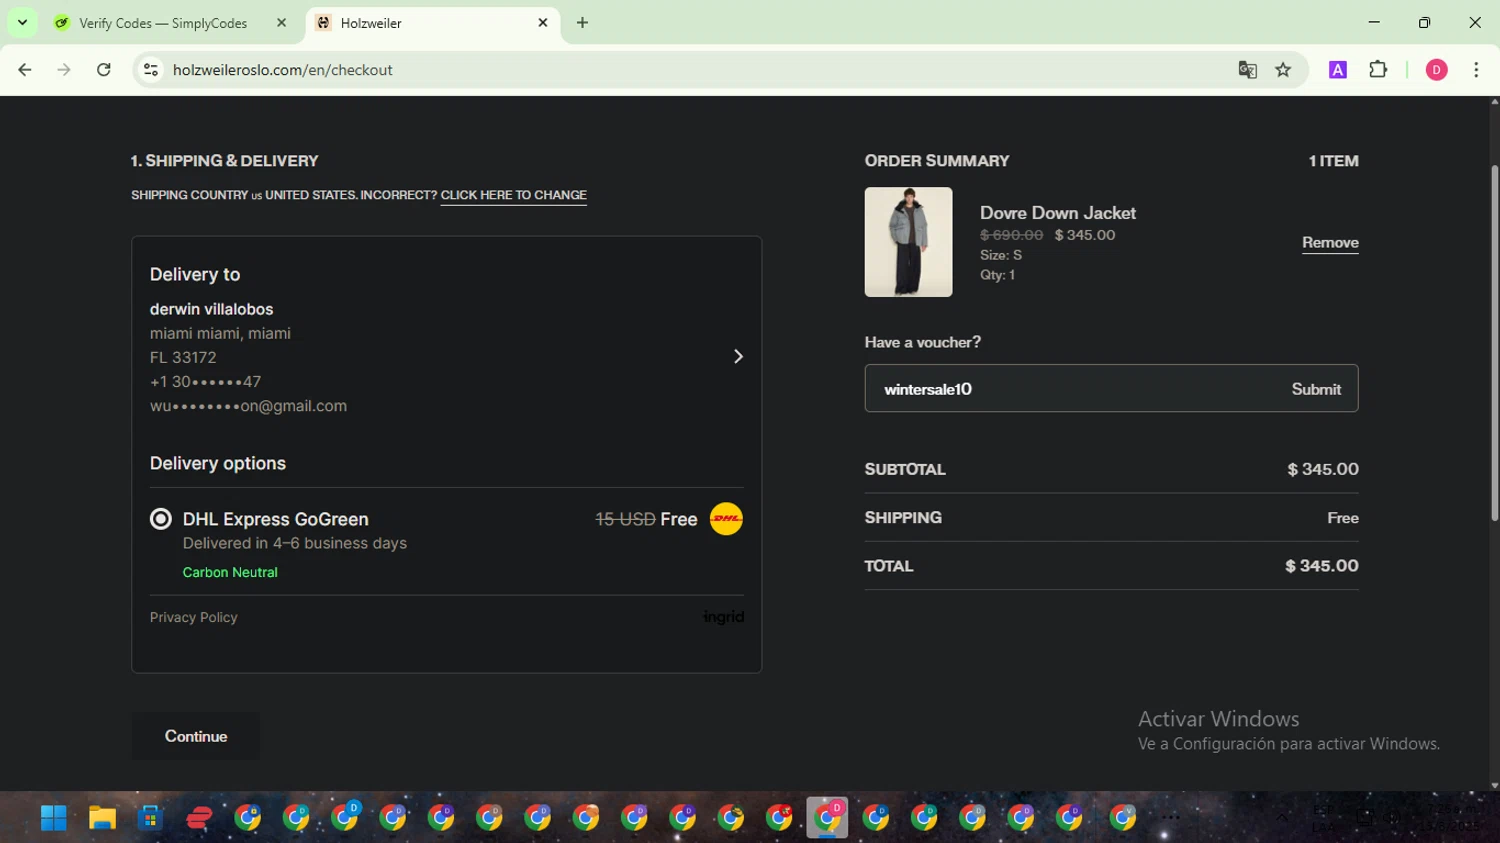This screenshot has width=1500, height=843.
Task: Click the active highlighted Chrome taskbar icon
Action: pos(827,818)
